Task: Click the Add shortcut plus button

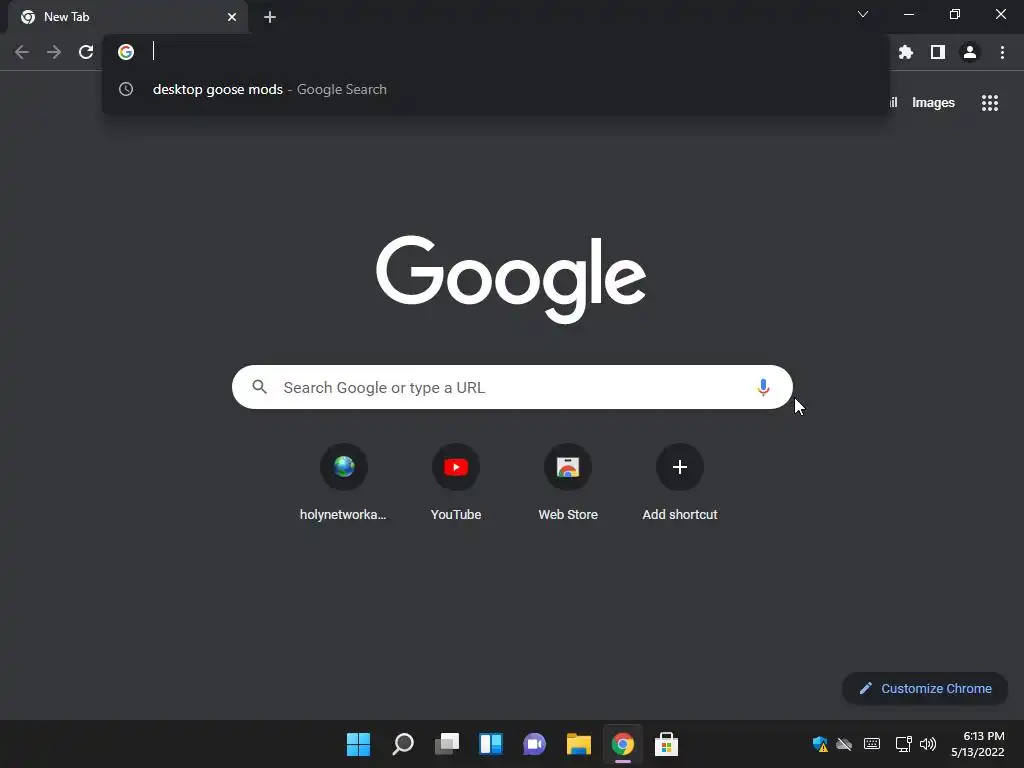Action: tap(680, 467)
